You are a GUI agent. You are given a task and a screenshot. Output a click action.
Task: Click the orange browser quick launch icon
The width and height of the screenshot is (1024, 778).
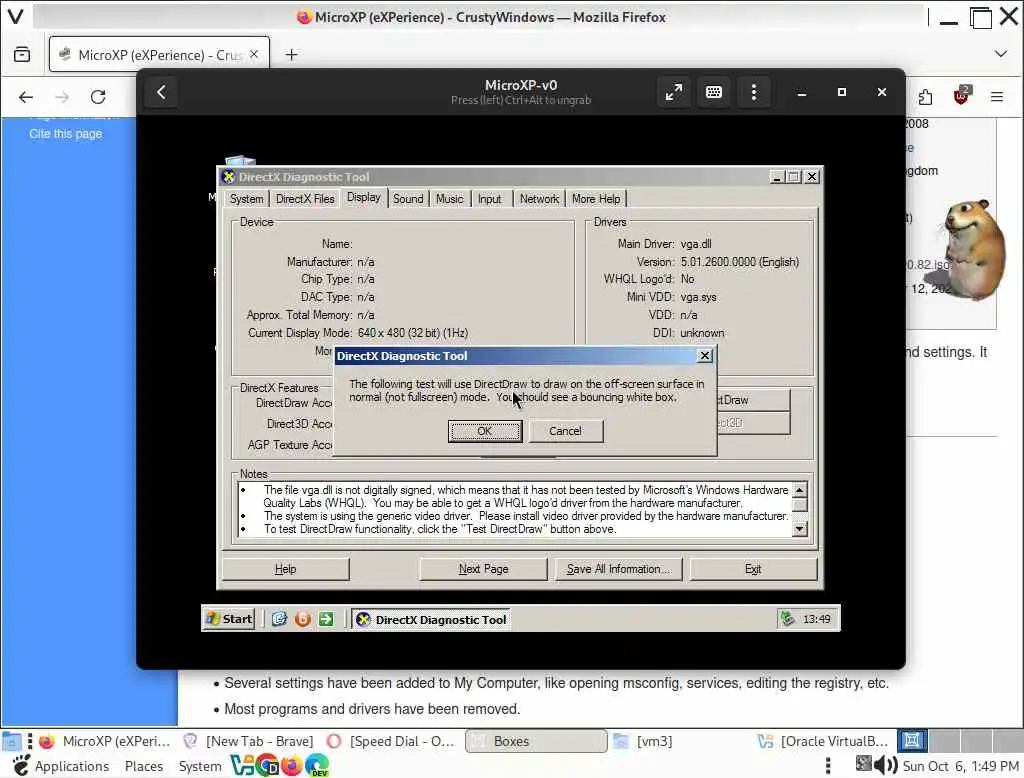click(x=302, y=619)
